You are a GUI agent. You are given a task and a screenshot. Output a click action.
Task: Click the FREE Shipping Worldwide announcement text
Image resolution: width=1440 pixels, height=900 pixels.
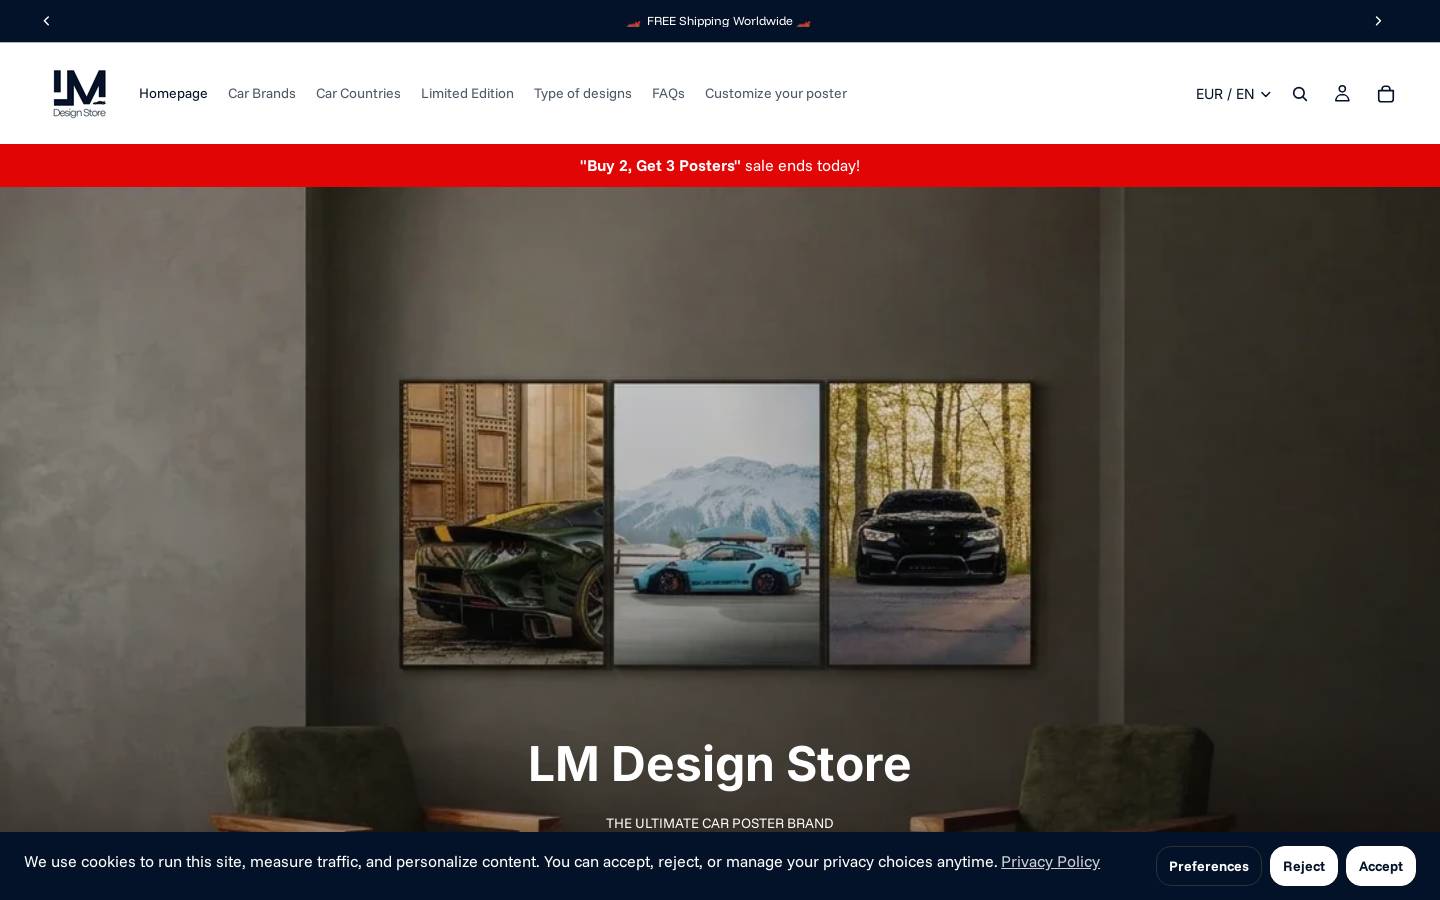coord(720,21)
